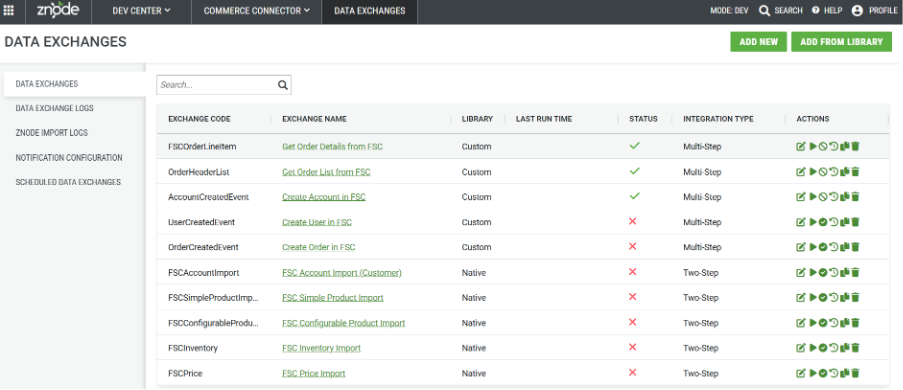Viewport: 903px width, 390px height.
Task: Edit the FSCAccountImport exchange
Action: pos(800,272)
